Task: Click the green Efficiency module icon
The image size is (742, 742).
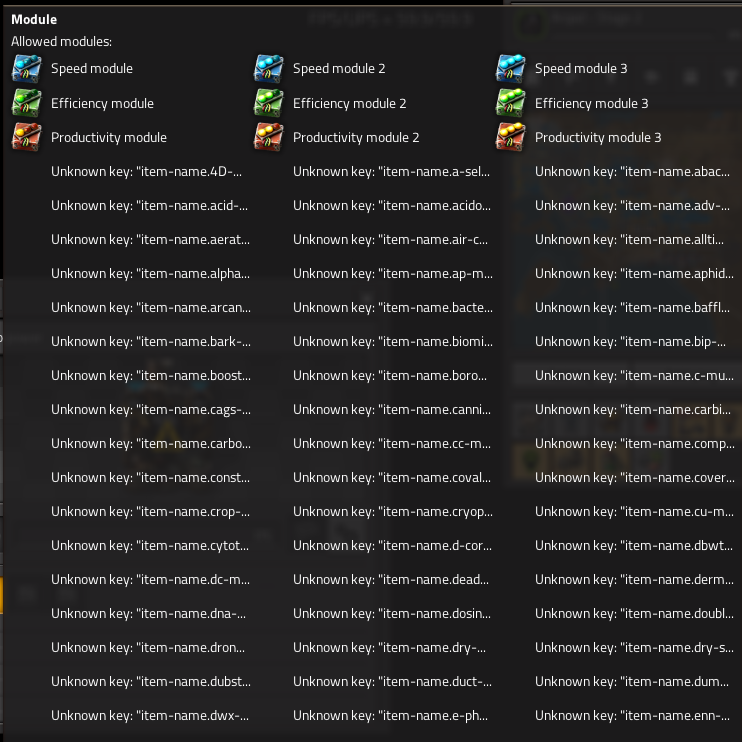Action: coord(26,103)
